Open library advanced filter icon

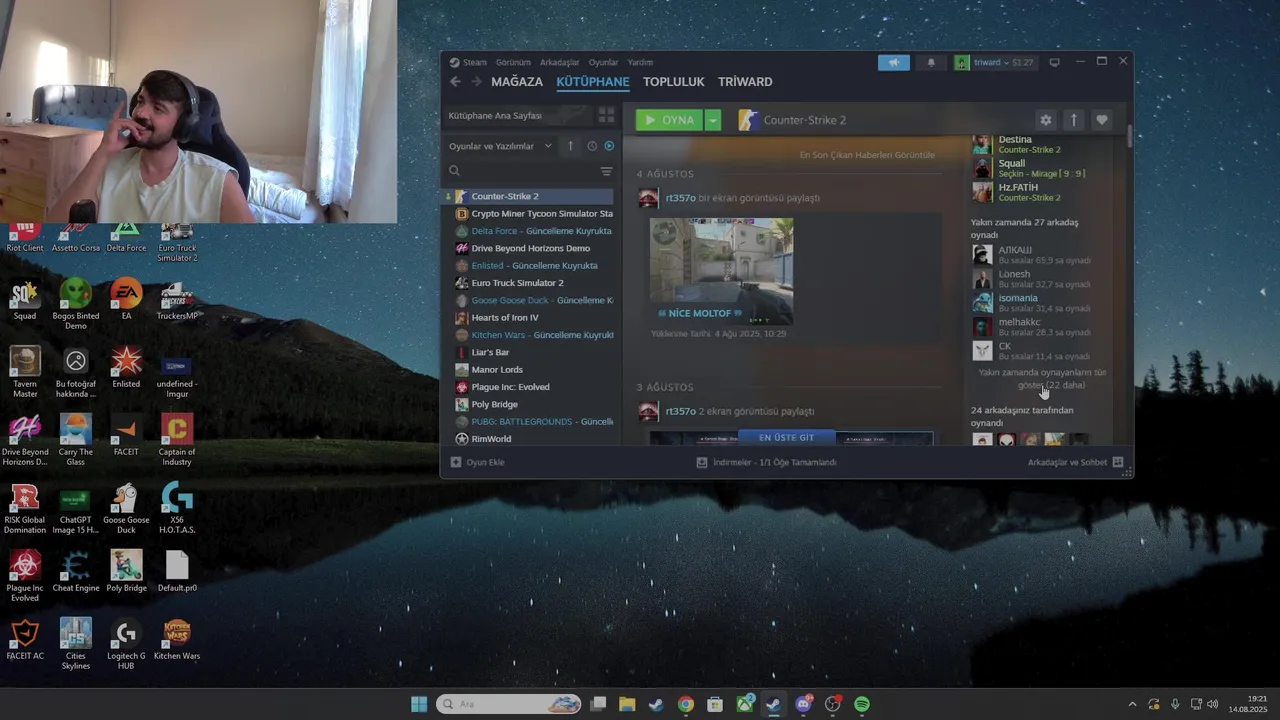606,171
